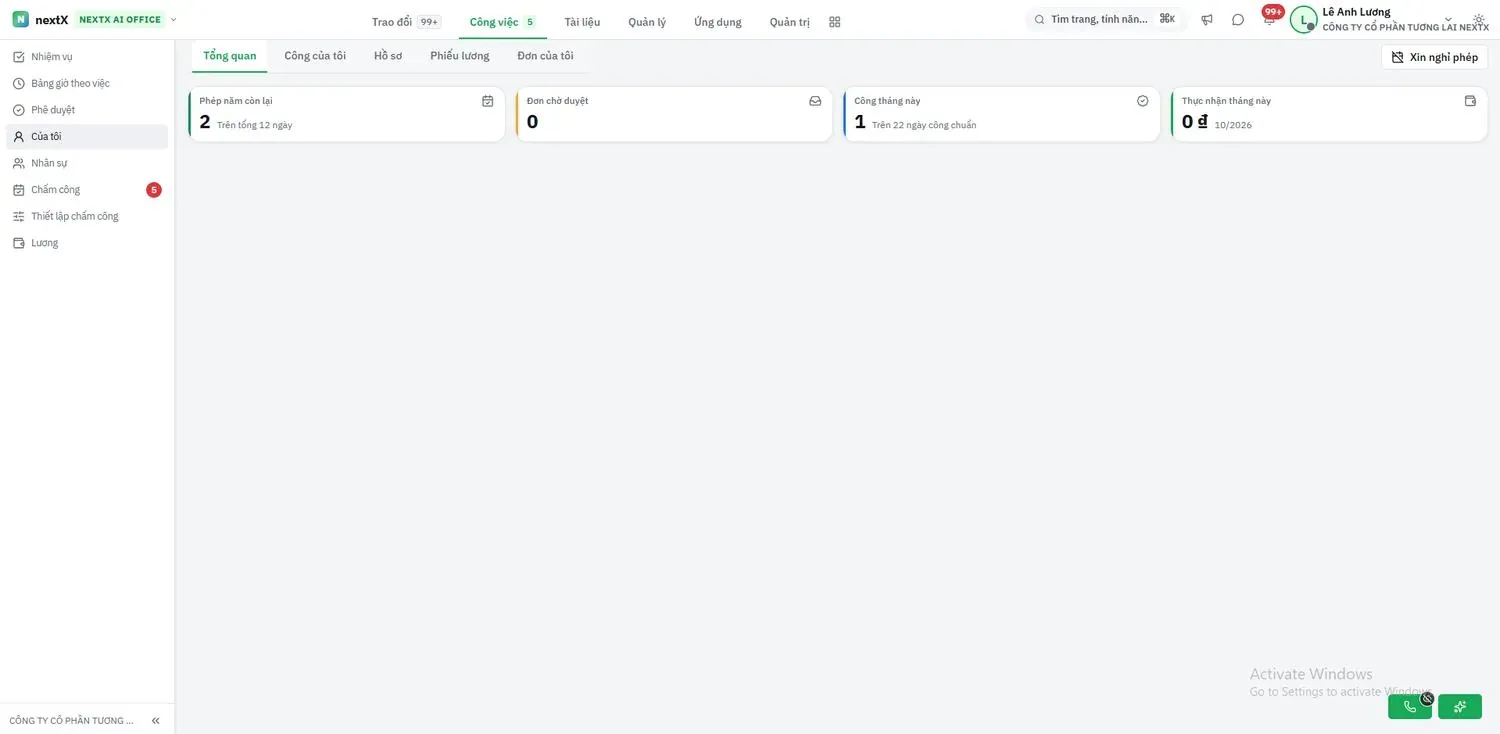1500x734 pixels.
Task: Click the red 5 badge beside Chấm công
Action: pyautogui.click(x=154, y=190)
